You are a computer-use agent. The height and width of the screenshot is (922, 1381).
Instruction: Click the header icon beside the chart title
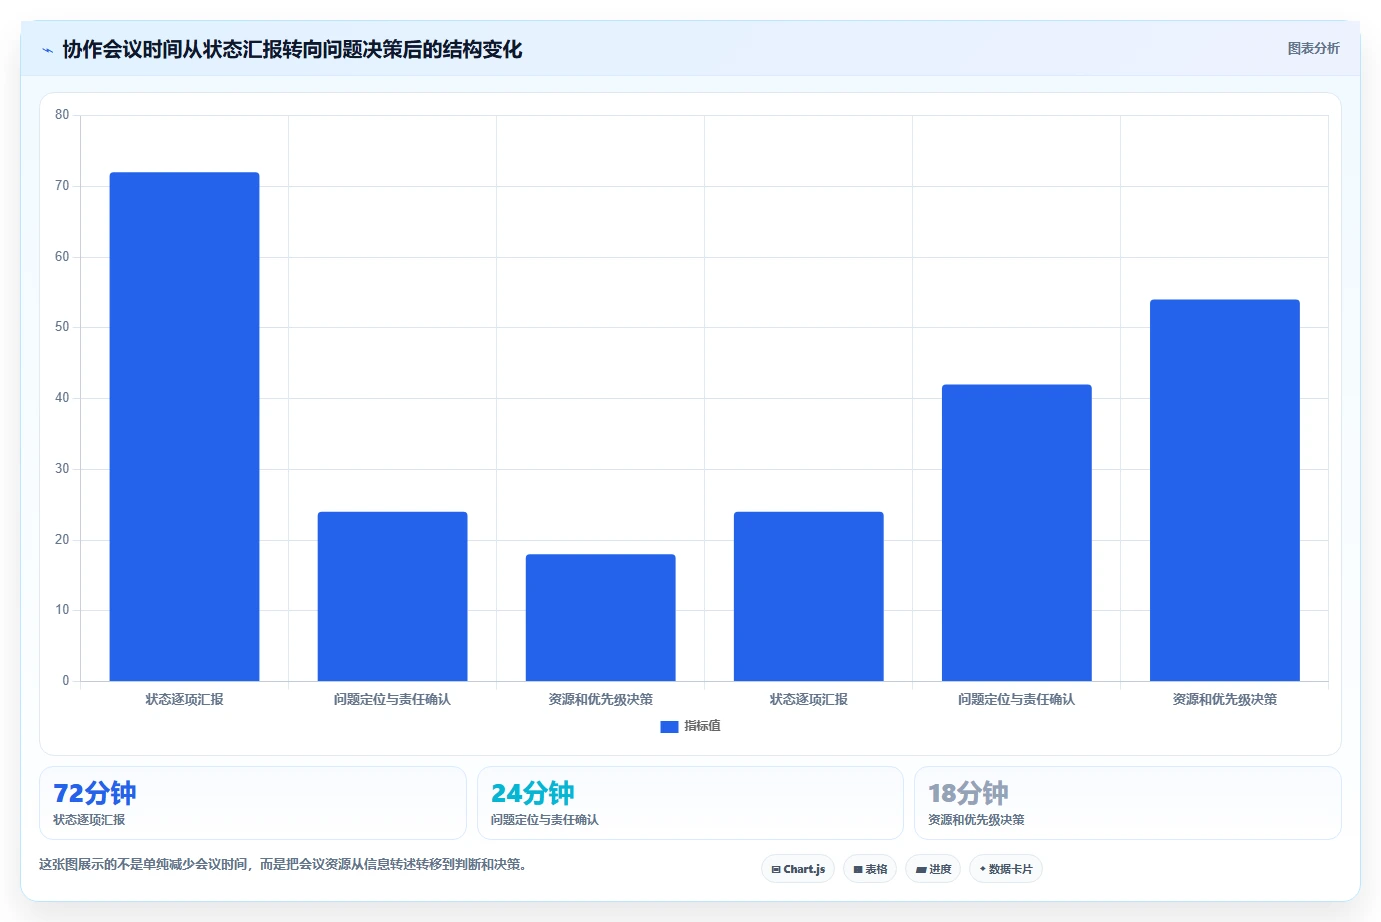pyautogui.click(x=47, y=50)
